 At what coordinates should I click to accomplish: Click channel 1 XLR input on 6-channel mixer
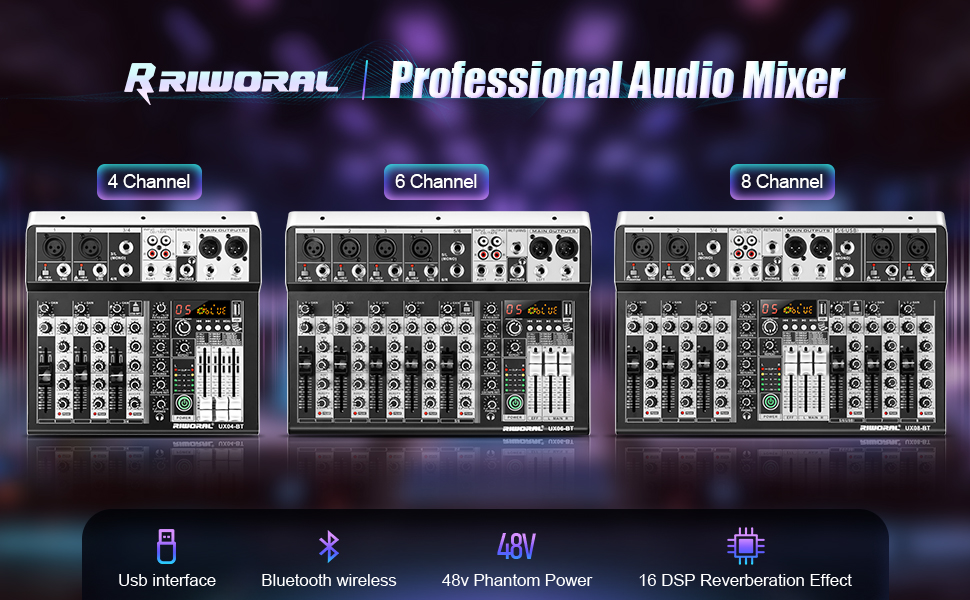(x=313, y=249)
